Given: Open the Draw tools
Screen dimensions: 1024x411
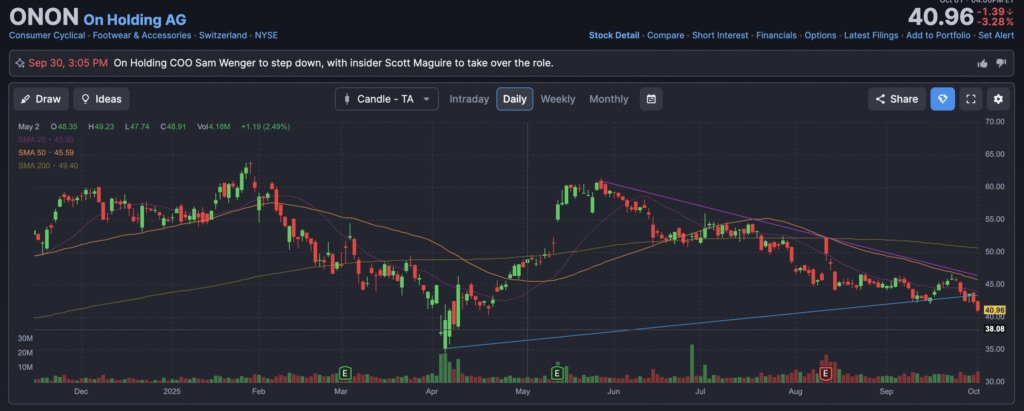Looking at the screenshot, I should point(40,99).
